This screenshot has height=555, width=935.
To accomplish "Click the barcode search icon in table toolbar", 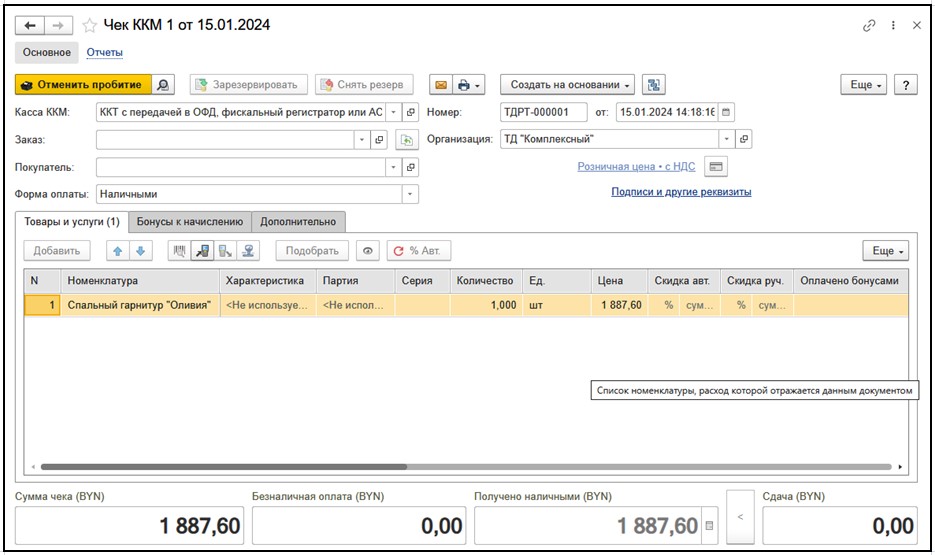I will [x=180, y=251].
